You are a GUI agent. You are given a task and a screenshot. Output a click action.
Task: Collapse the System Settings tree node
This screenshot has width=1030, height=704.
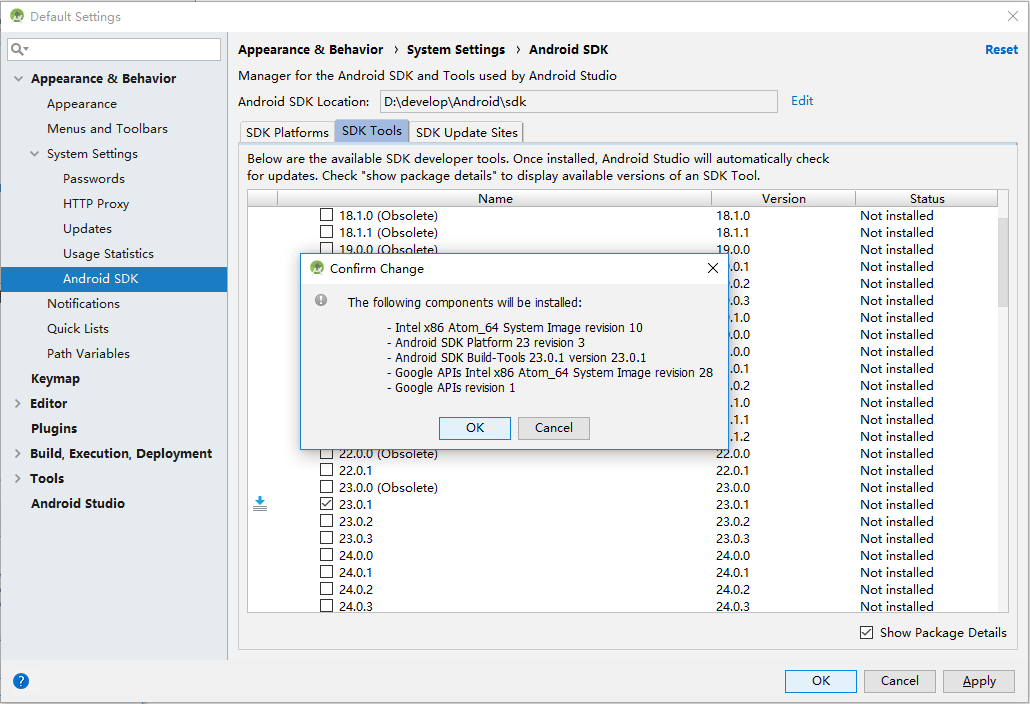(x=34, y=154)
